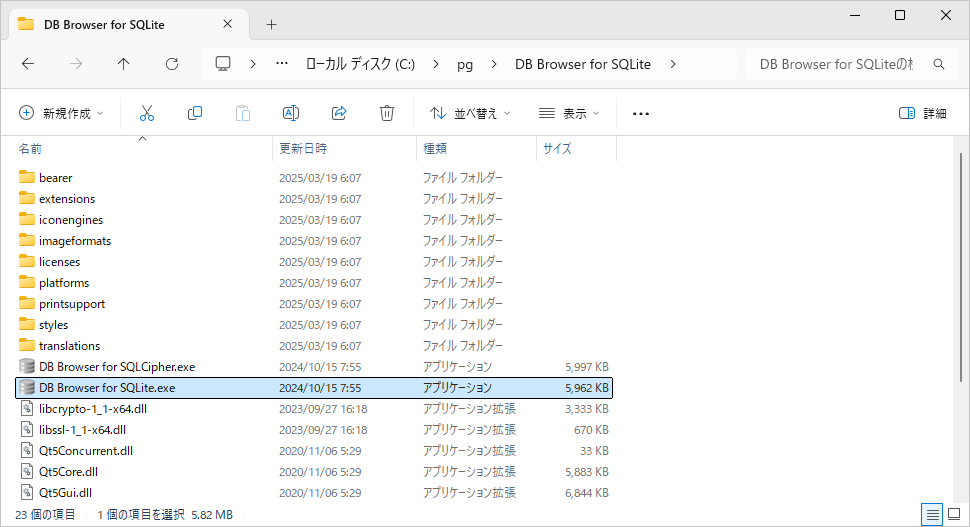Viewport: 970px width, 527px height.
Task: Click the Back navigation arrow
Action: point(28,64)
